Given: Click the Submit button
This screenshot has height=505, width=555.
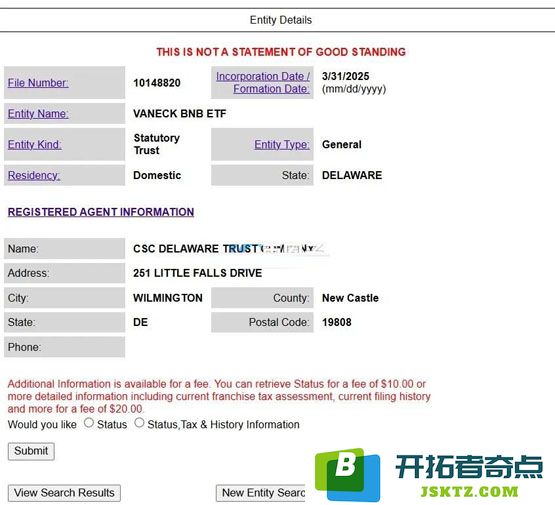Looking at the screenshot, I should pos(31,451).
